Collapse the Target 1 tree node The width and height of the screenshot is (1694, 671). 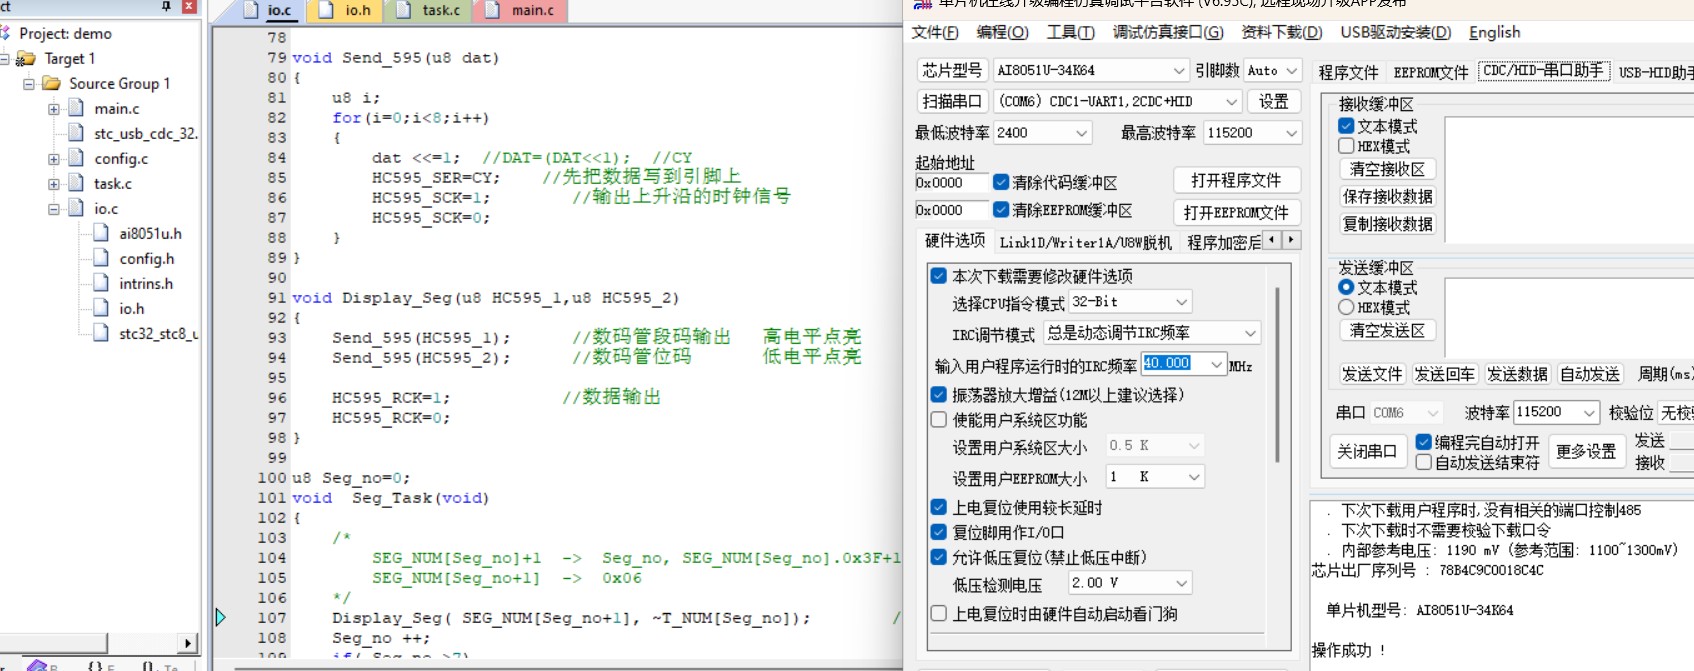click(x=5, y=59)
